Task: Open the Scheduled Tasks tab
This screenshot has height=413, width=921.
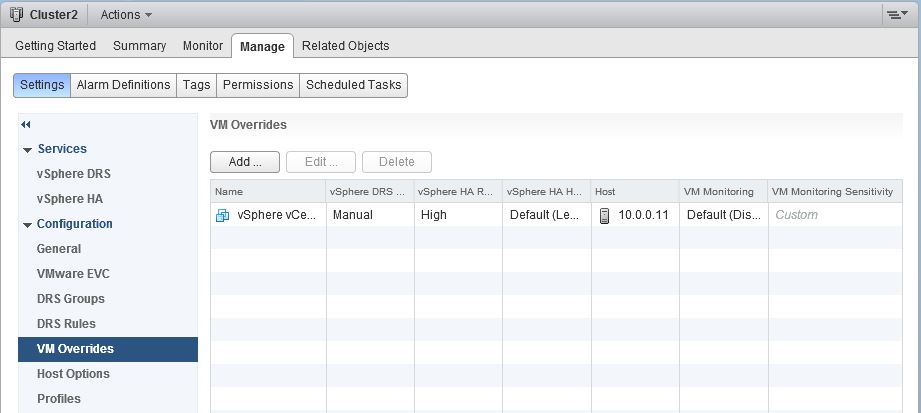Action: (x=354, y=85)
